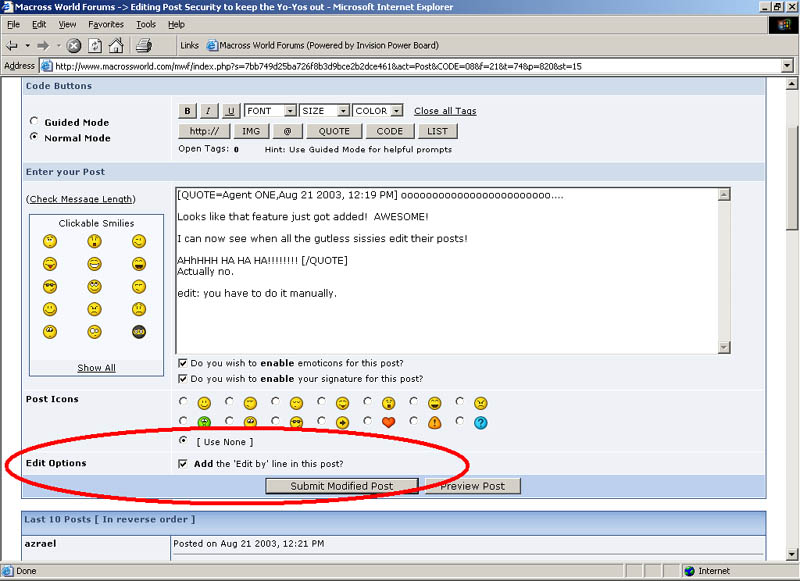Insert the plain smile clickable smiley
This screenshot has height=581, width=800.
click(50, 309)
